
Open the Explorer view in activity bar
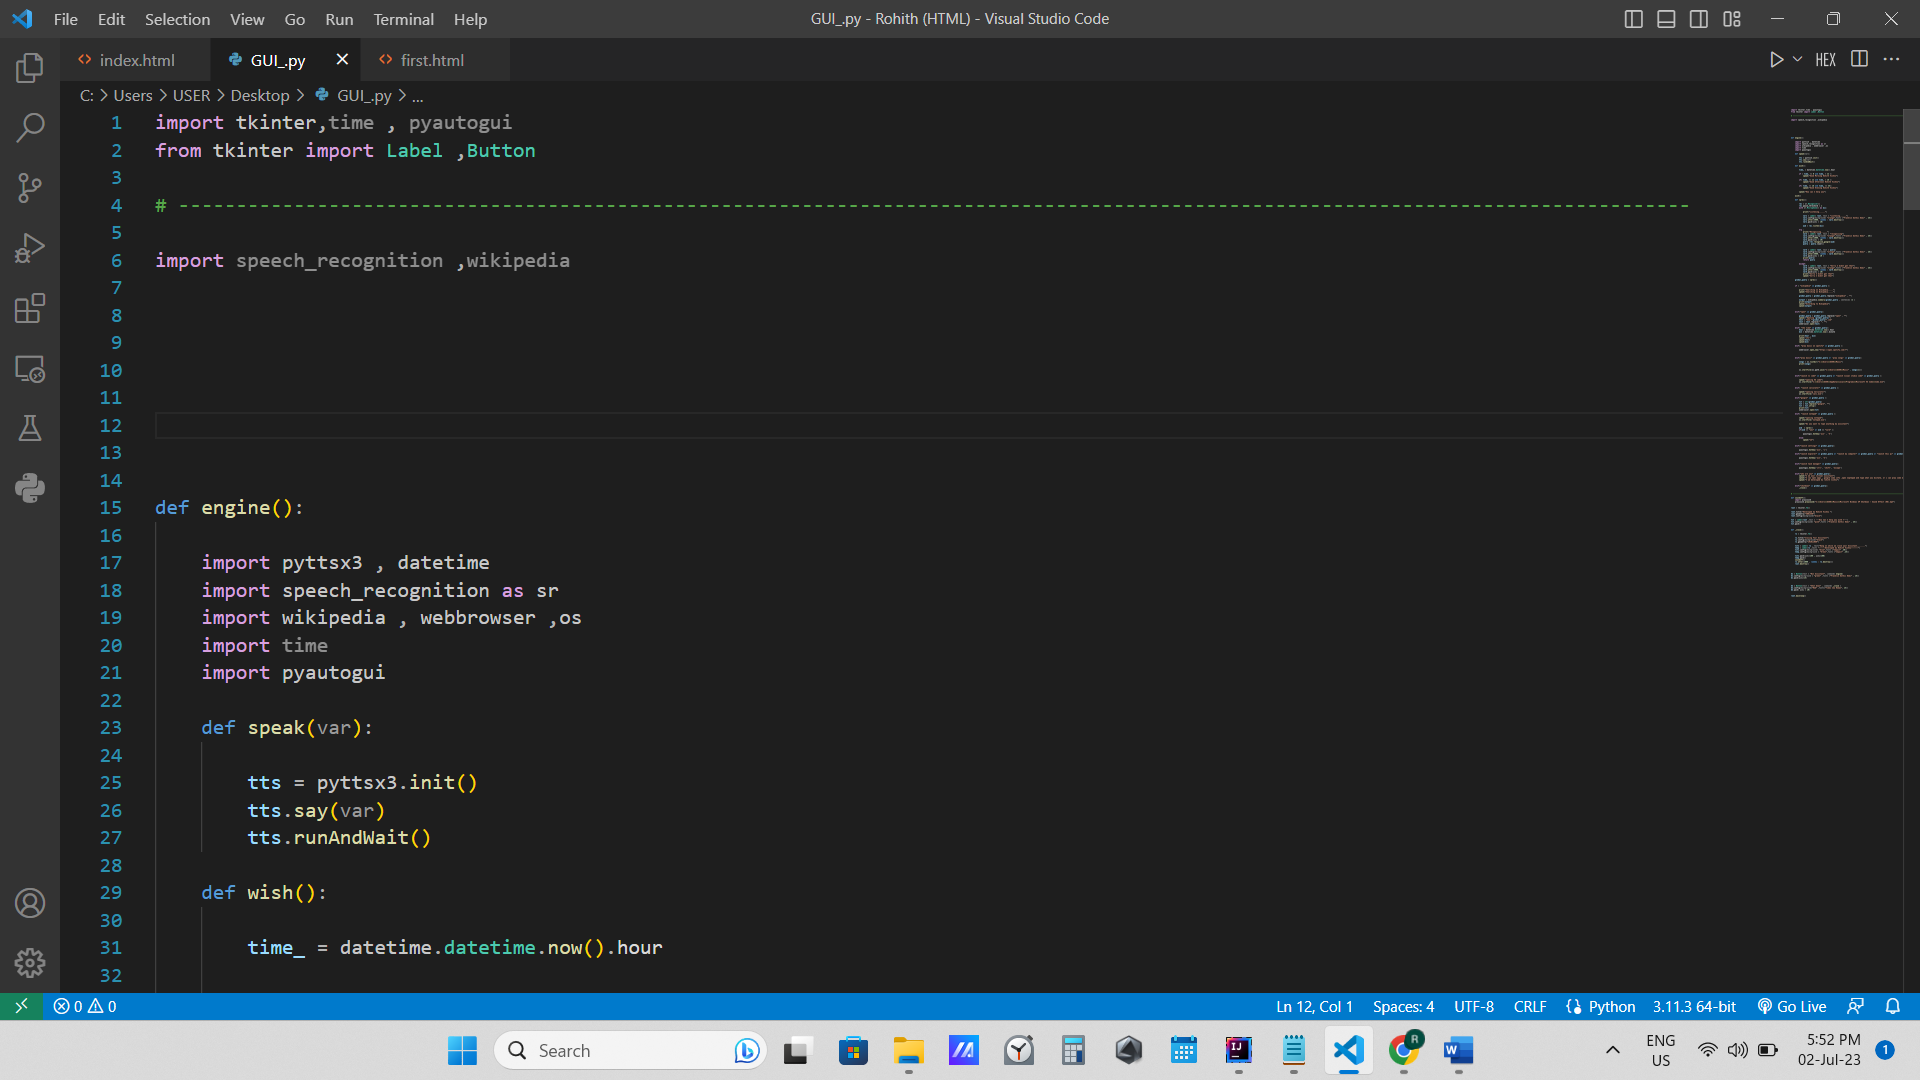point(30,68)
